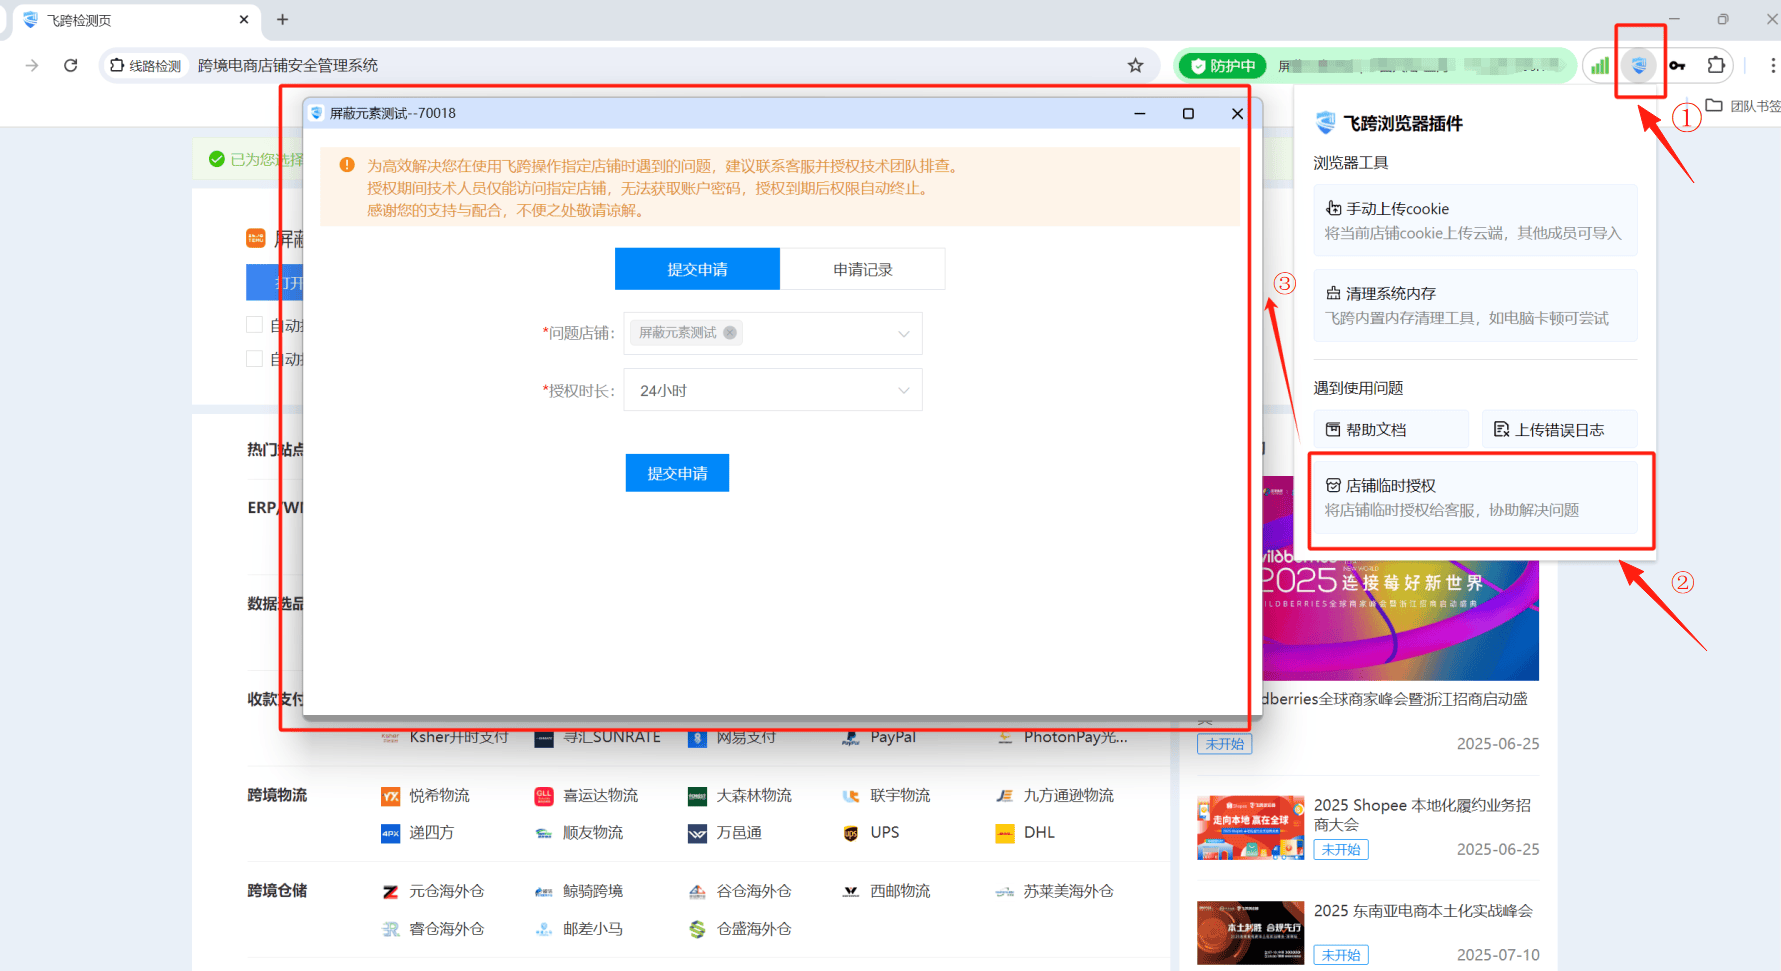This screenshot has width=1781, height=971.
Task: Open the 授权时长 24小时 dropdown
Action: (772, 391)
